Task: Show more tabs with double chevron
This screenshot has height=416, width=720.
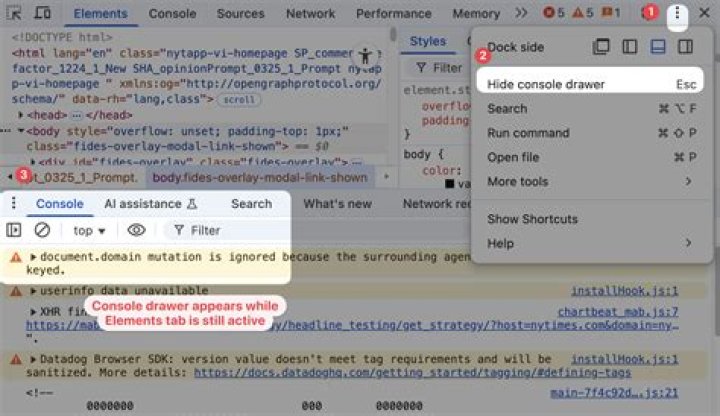Action: click(521, 13)
